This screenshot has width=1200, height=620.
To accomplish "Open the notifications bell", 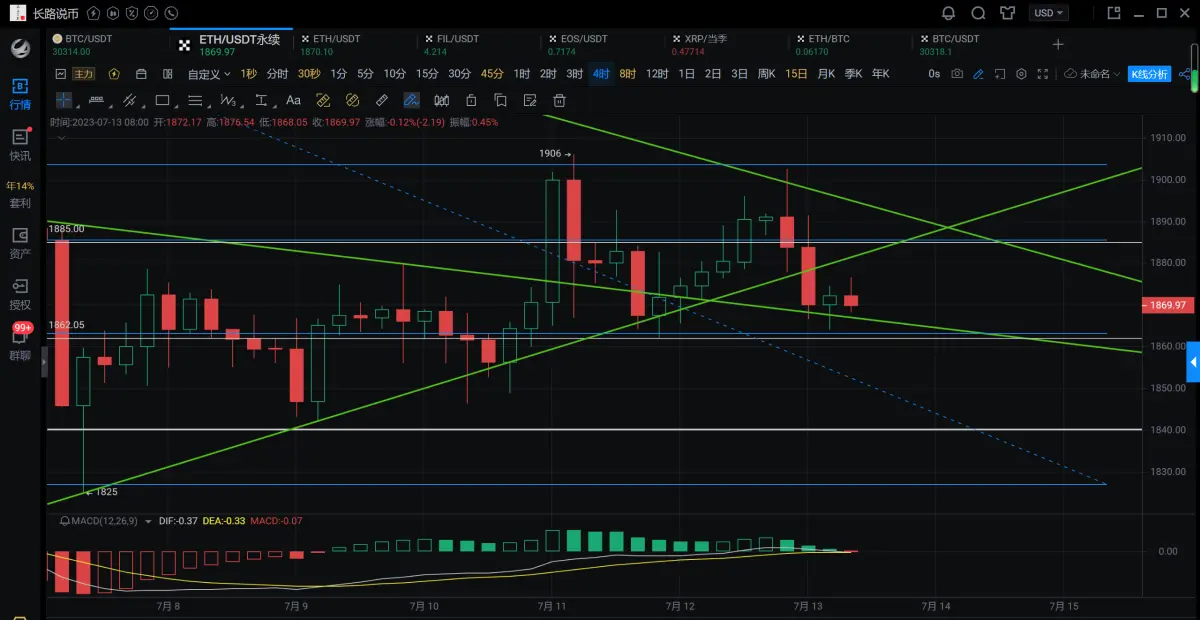I will coord(949,13).
